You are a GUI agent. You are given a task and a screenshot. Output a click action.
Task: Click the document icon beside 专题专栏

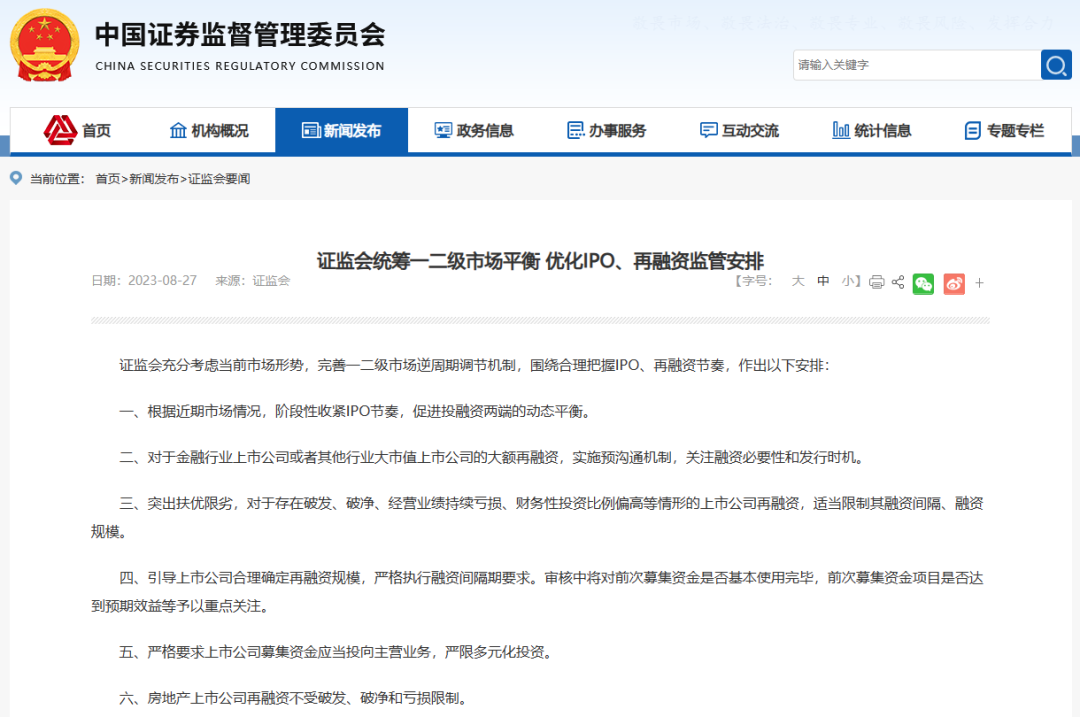[973, 130]
